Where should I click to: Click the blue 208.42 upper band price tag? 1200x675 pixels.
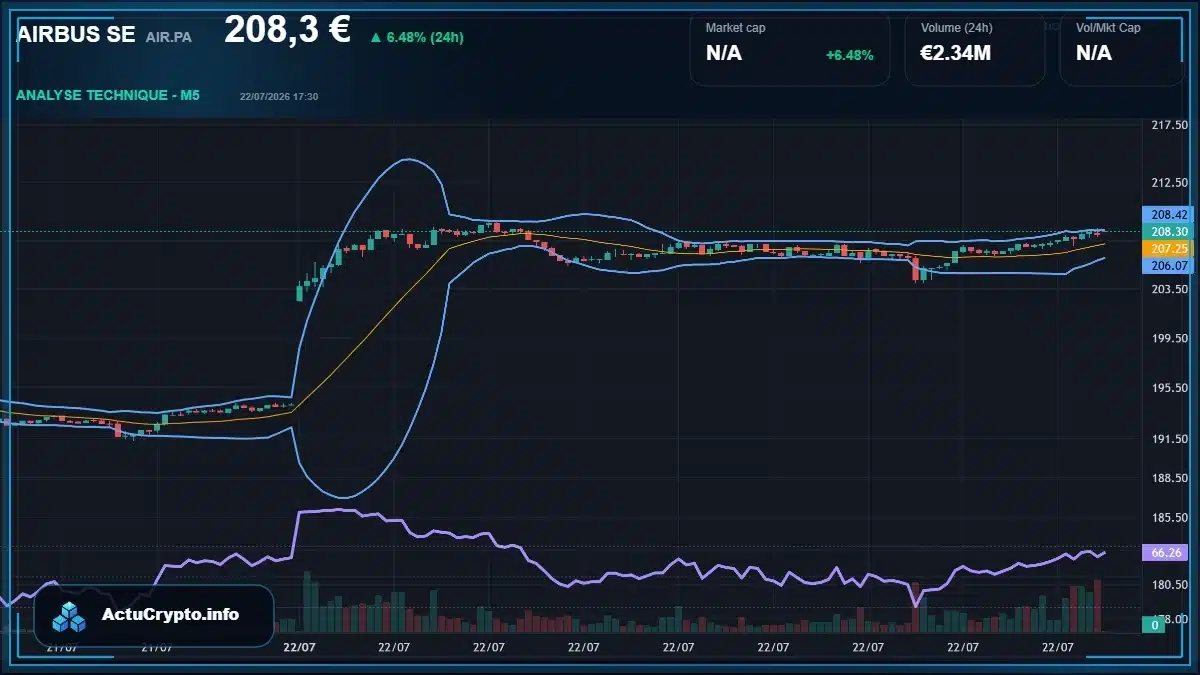pyautogui.click(x=1168, y=214)
